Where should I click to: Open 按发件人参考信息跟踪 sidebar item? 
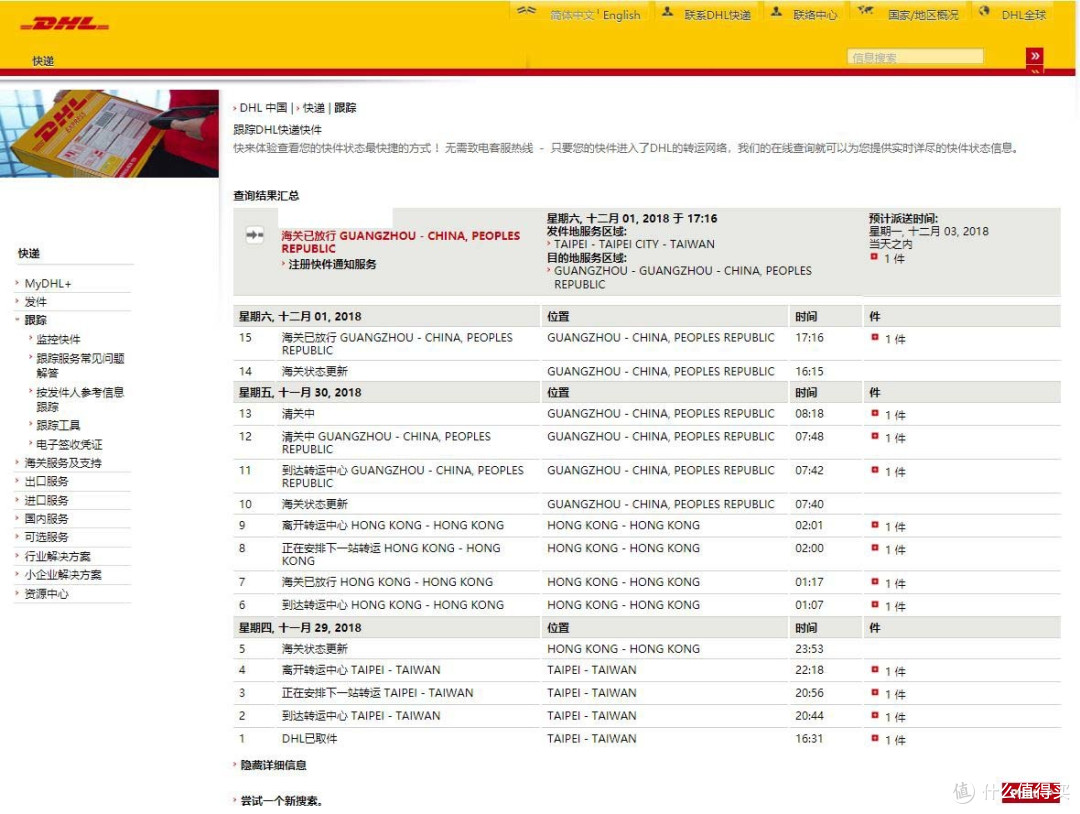click(x=80, y=399)
